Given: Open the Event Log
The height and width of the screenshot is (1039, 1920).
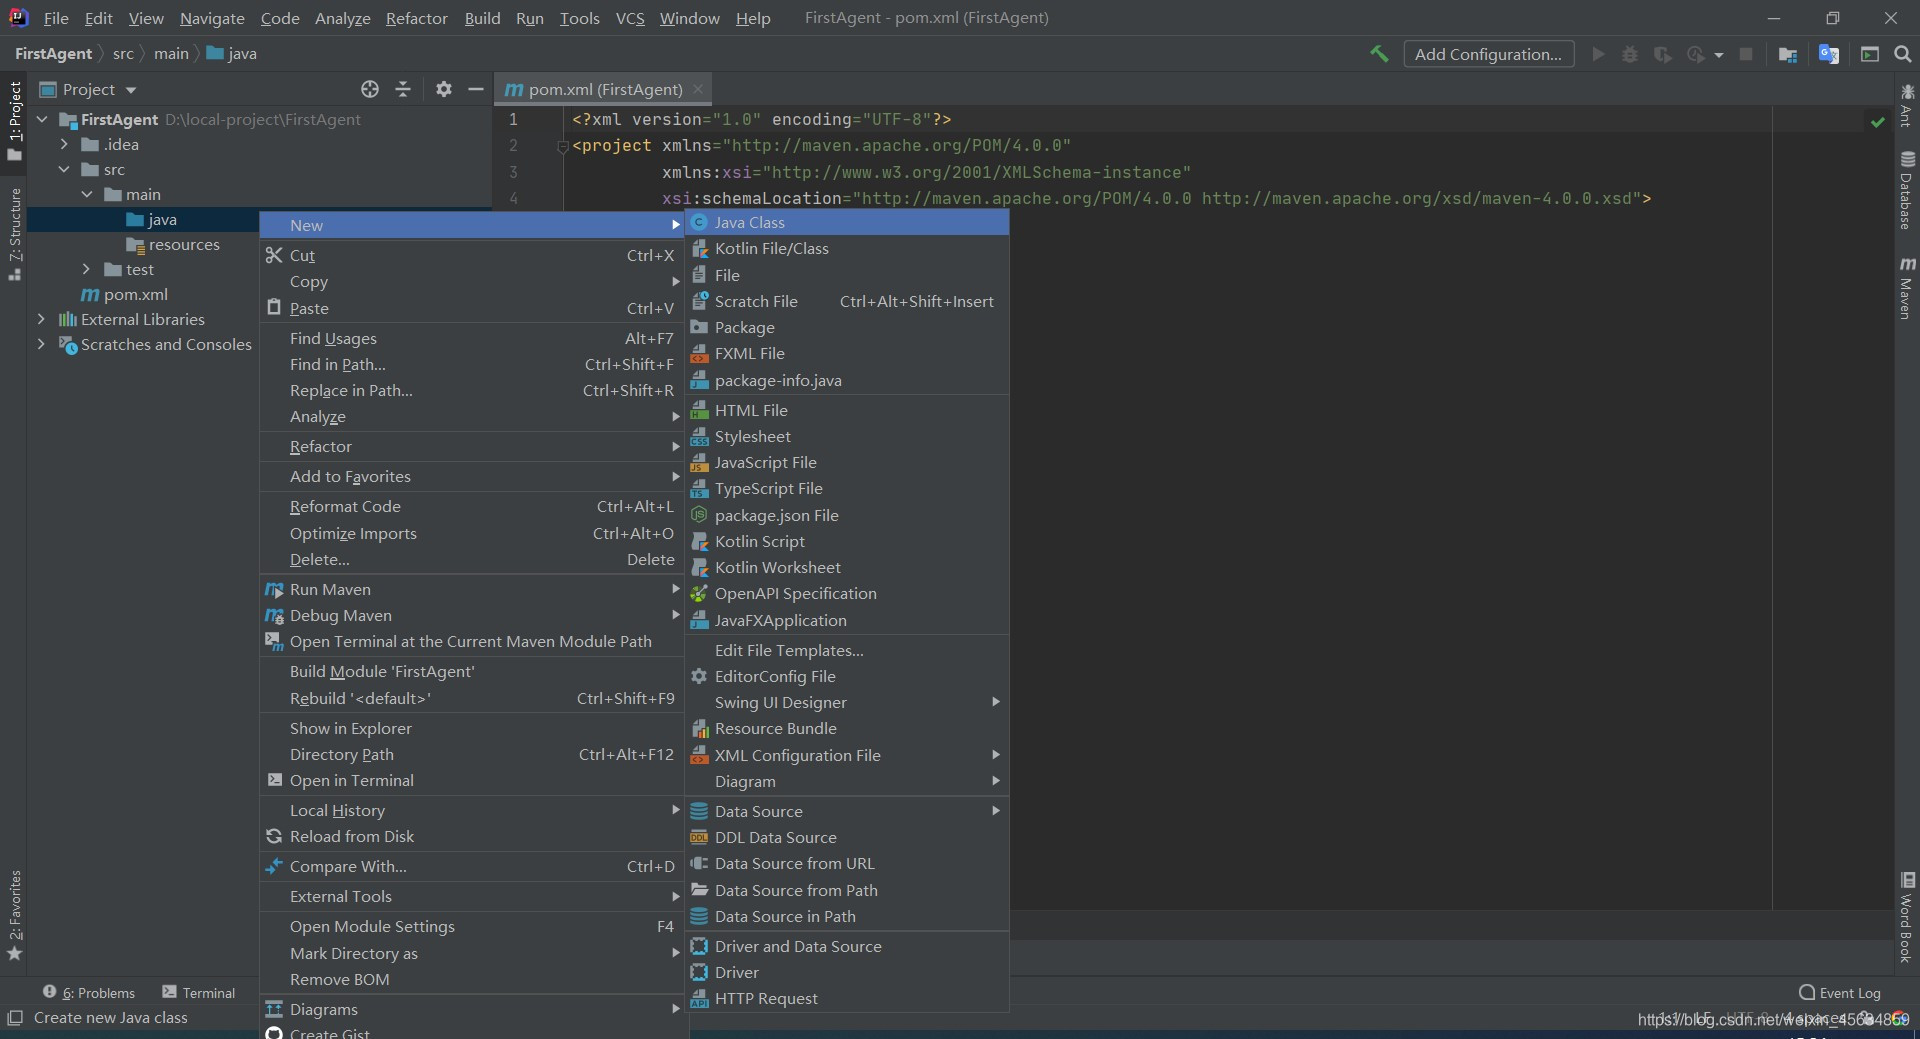Looking at the screenshot, I should [1840, 992].
